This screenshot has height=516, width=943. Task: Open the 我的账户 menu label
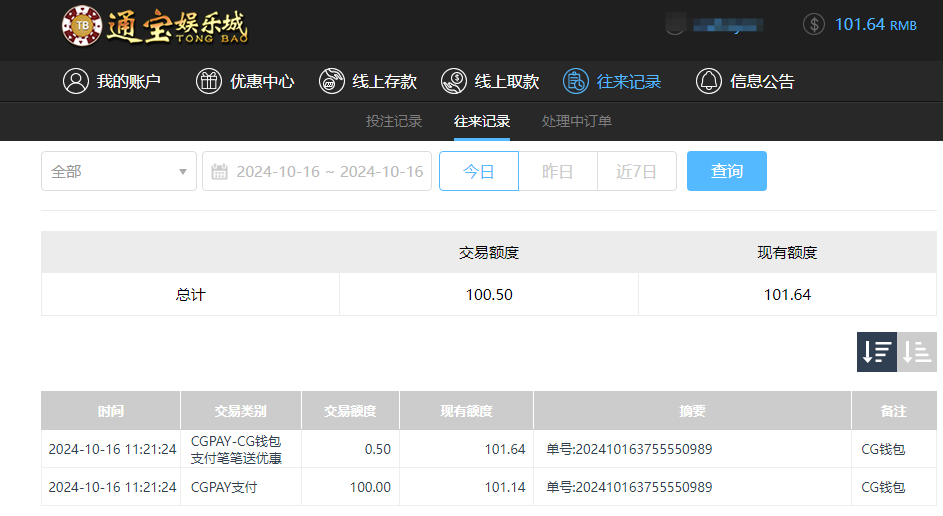129,81
